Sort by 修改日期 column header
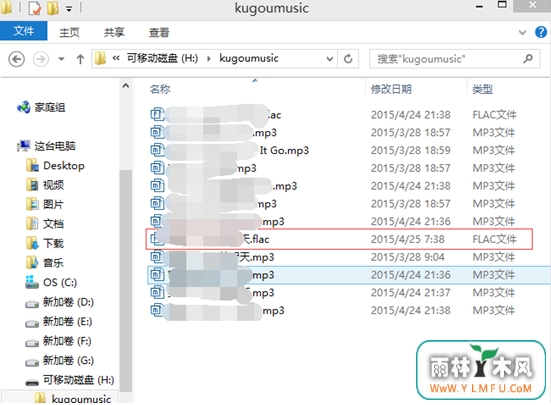 click(391, 89)
